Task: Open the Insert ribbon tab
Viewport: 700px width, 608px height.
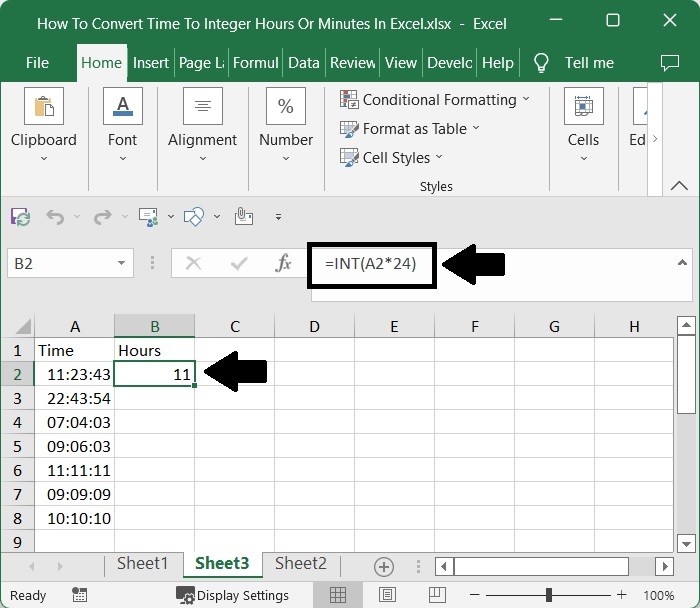Action: click(151, 62)
